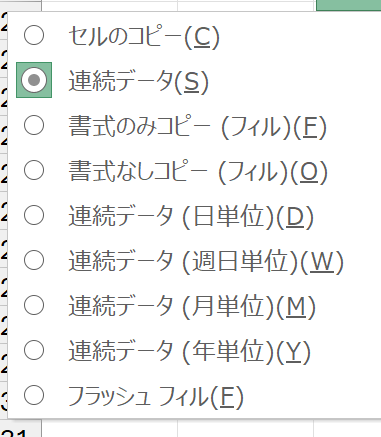Select the フラッシュ フィル(E) radio button
This screenshot has height=437, width=381.
coord(34,395)
